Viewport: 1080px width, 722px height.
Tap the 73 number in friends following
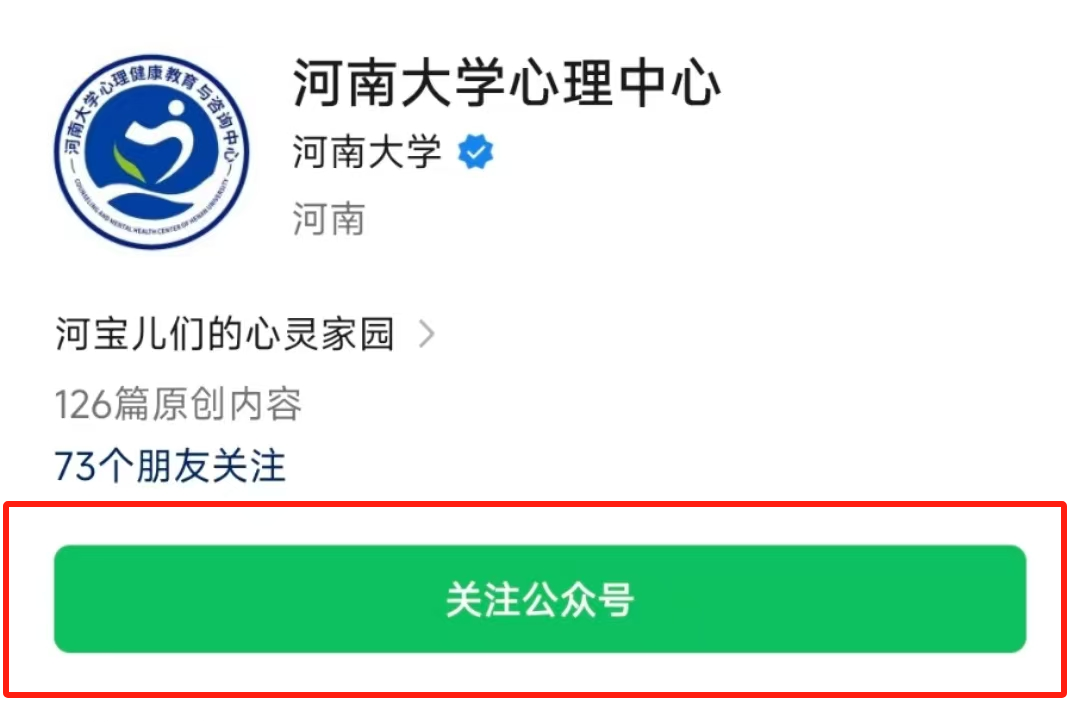pyautogui.click(x=75, y=466)
